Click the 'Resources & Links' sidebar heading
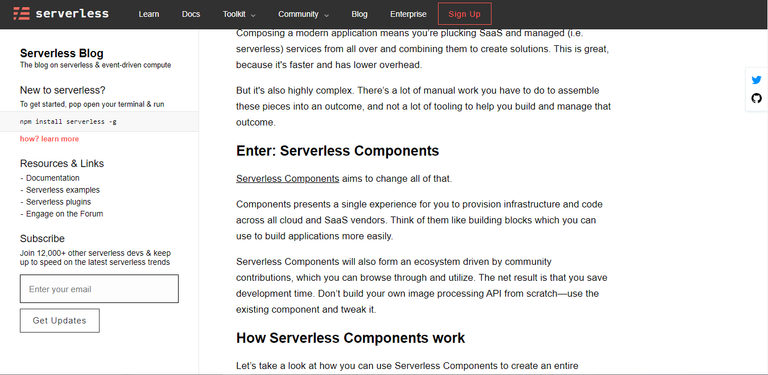768x375 pixels. (x=62, y=164)
